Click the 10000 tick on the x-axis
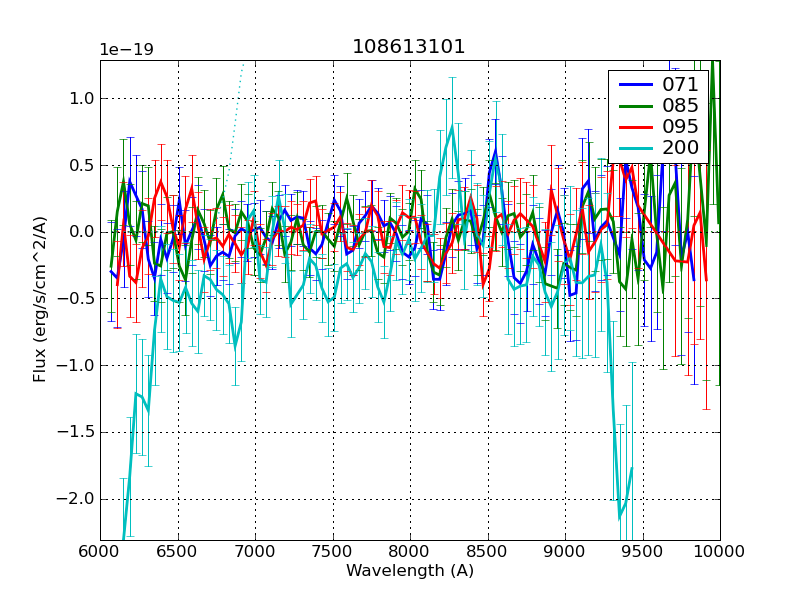Screen dimensions: 800x600 (x=719, y=551)
